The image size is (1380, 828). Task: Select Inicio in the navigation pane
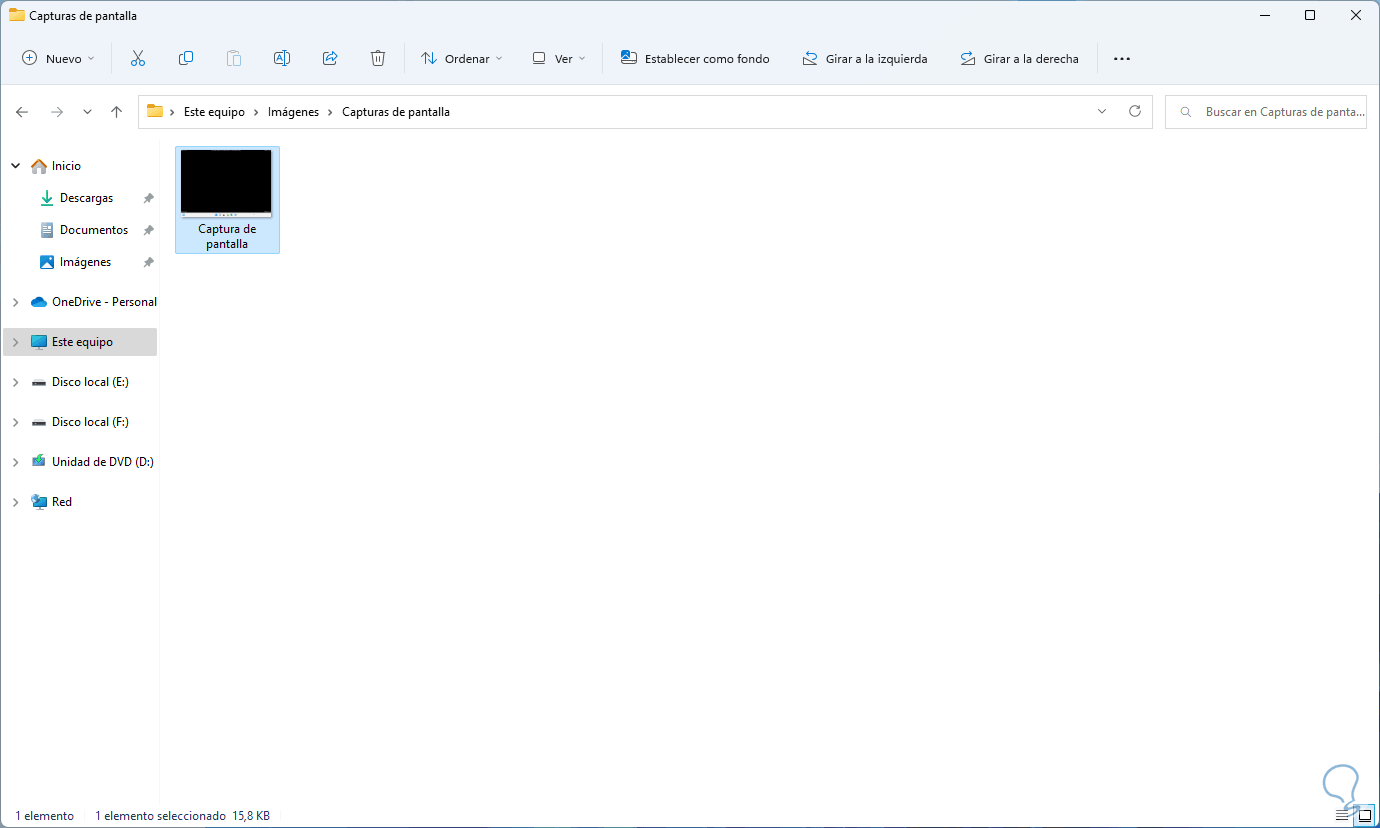pos(66,166)
